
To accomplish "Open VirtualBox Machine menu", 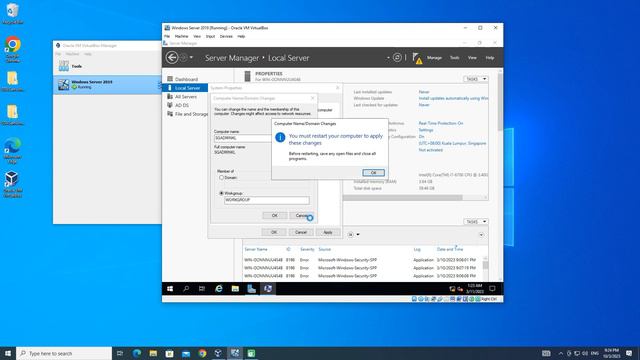I will point(181,36).
